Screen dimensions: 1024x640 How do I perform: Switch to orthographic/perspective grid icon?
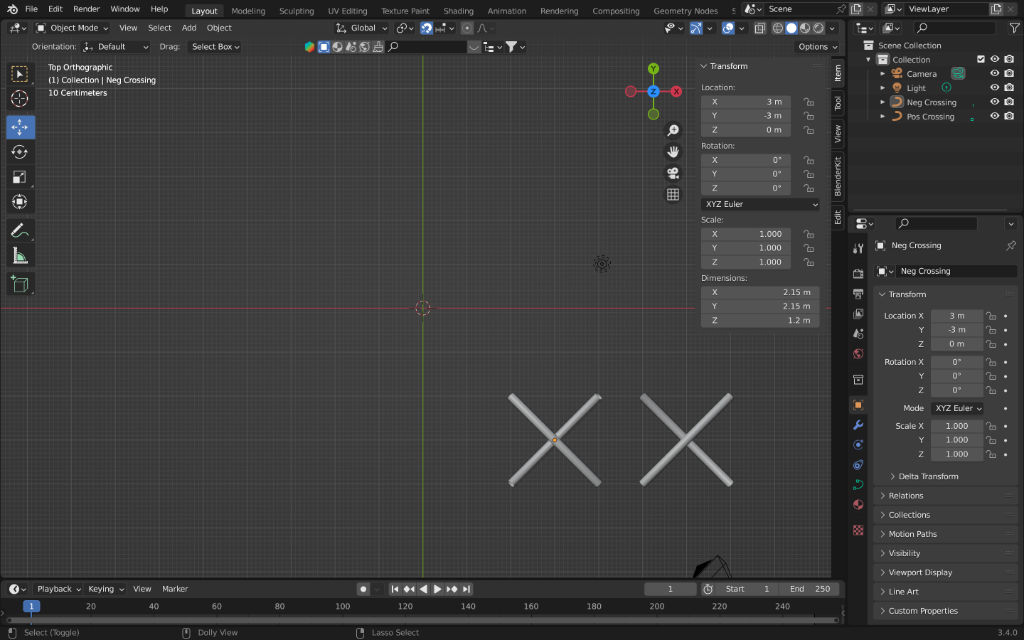(673, 195)
